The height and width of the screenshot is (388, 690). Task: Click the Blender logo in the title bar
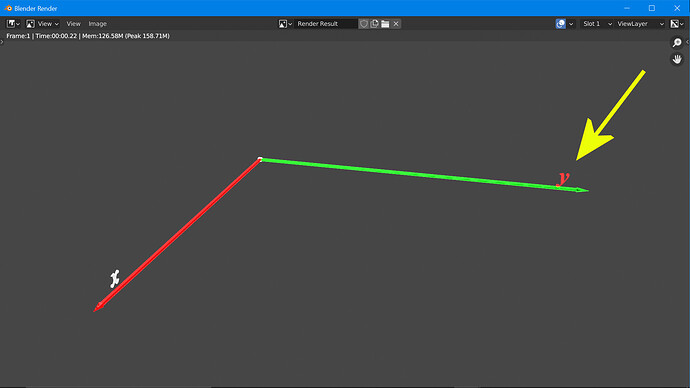click(x=8, y=8)
